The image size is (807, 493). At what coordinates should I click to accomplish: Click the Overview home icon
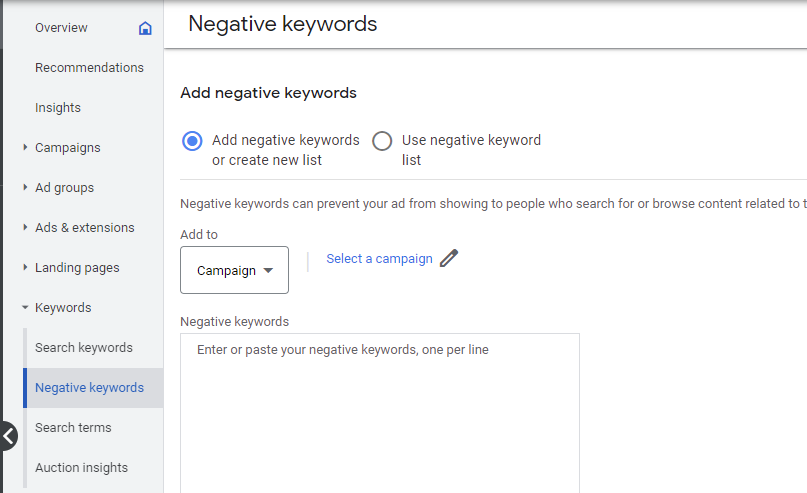pos(145,28)
